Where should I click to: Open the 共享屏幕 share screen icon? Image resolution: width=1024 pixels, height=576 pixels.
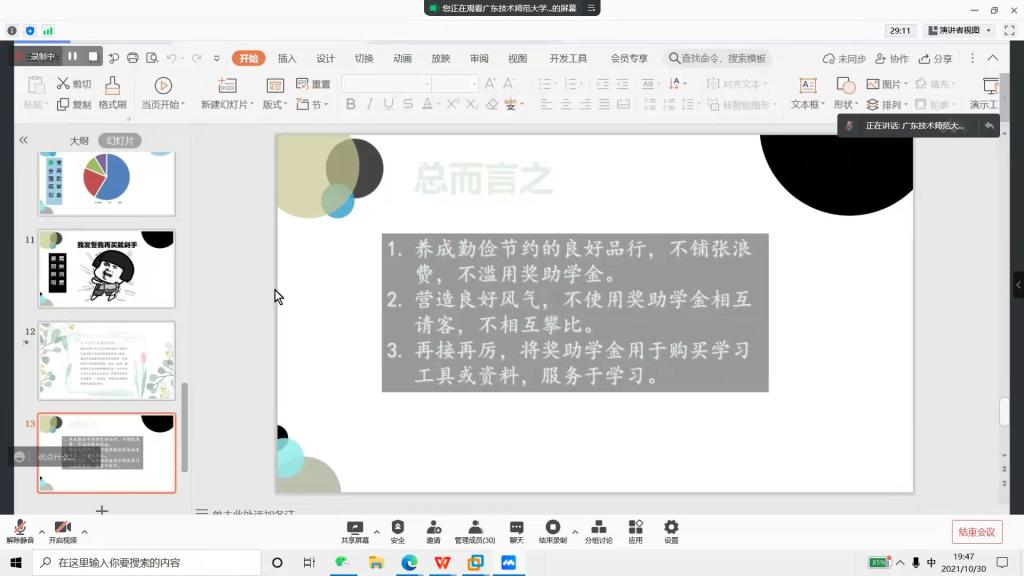click(354, 527)
